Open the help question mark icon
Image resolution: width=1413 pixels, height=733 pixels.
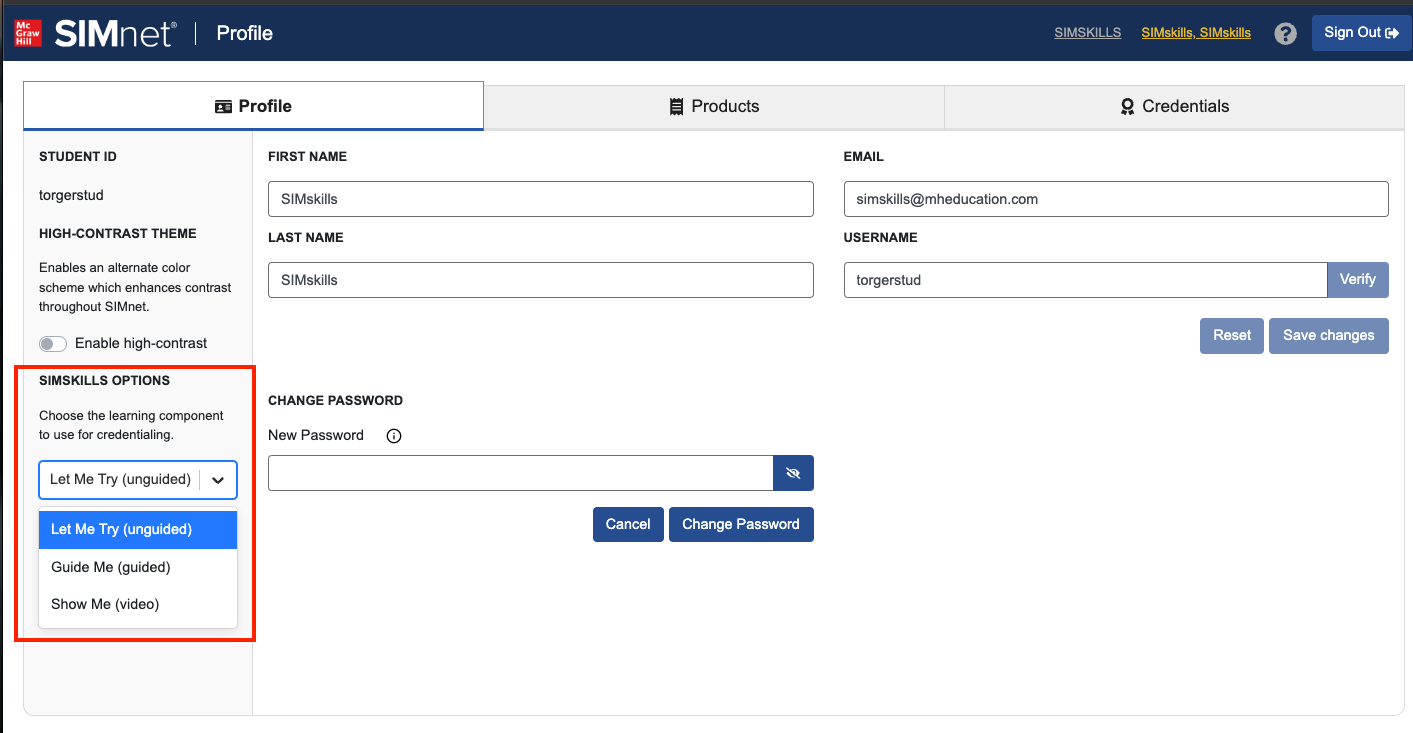(x=1285, y=33)
